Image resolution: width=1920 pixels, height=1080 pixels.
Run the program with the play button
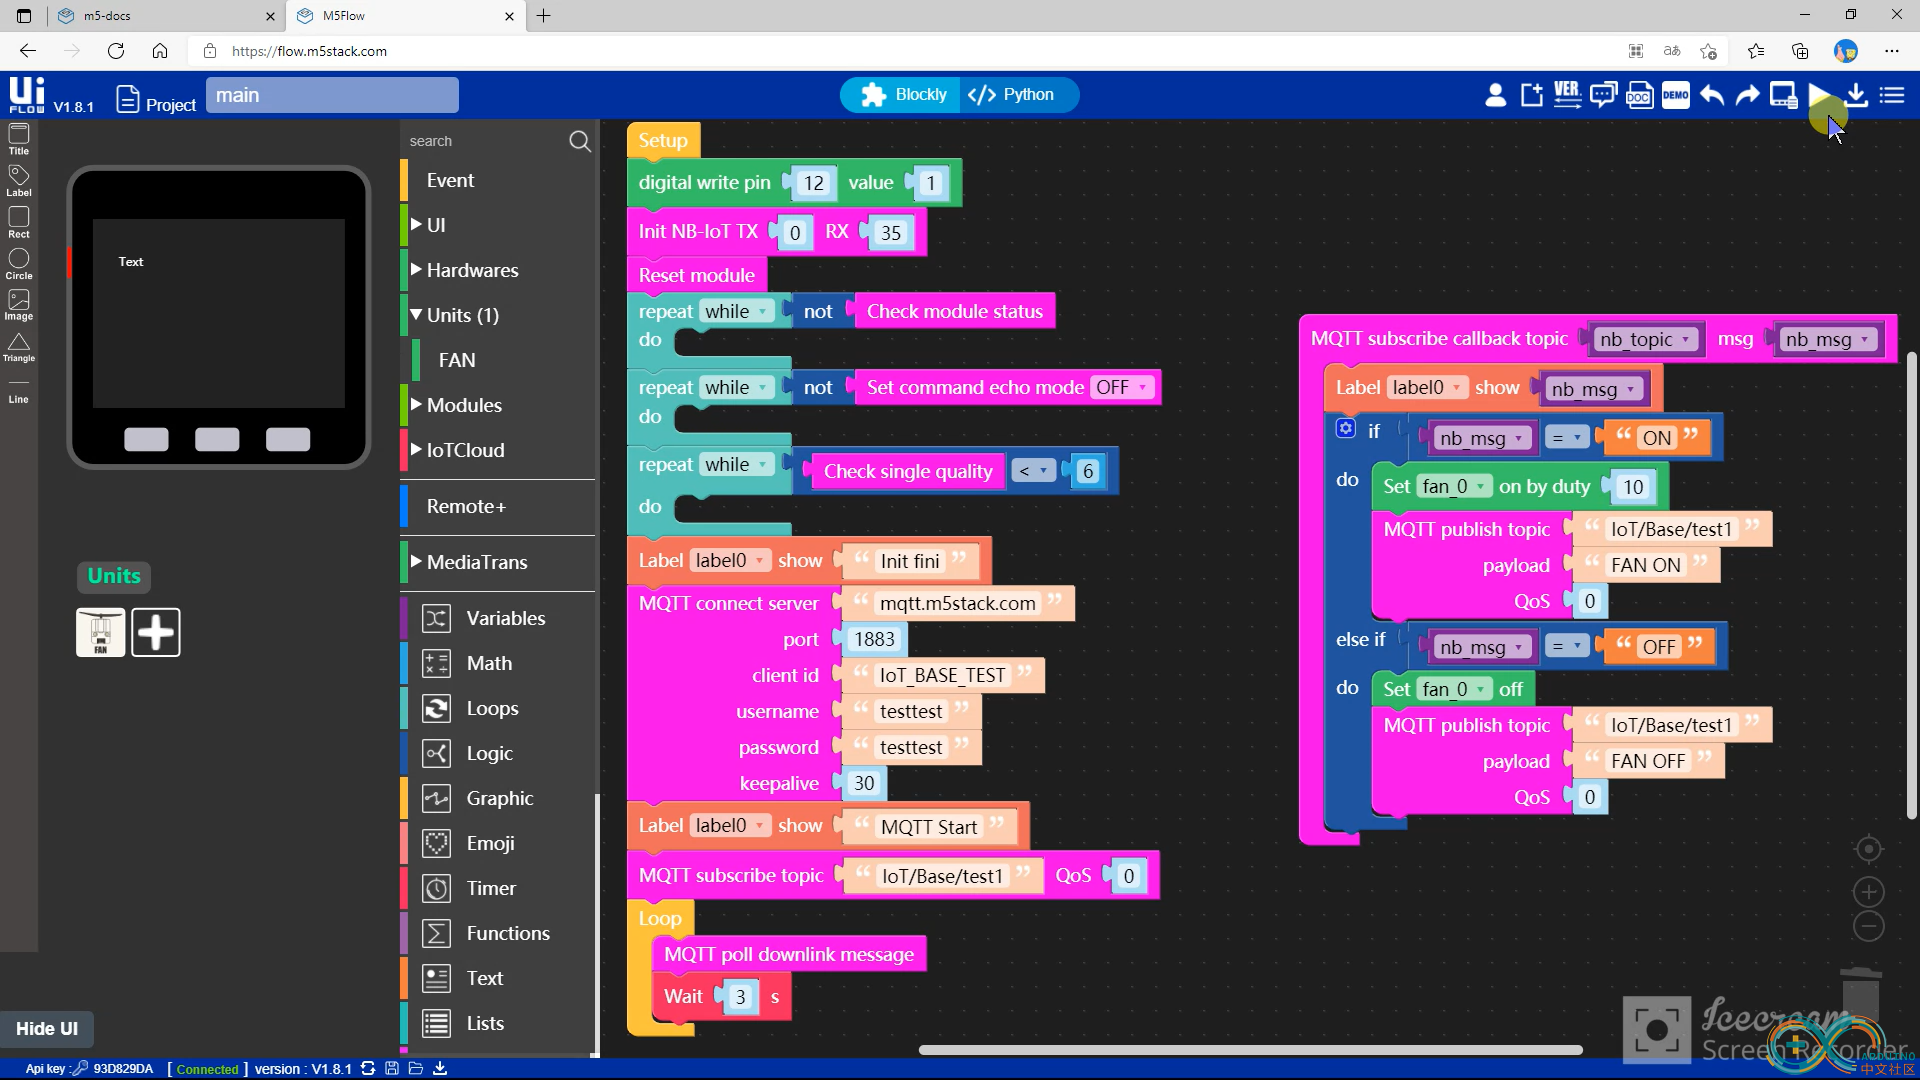pyautogui.click(x=1820, y=95)
